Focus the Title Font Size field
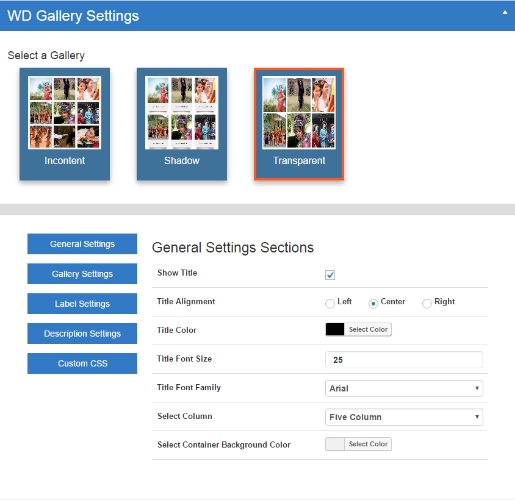Image resolution: width=515 pixels, height=500 pixels. point(404,360)
